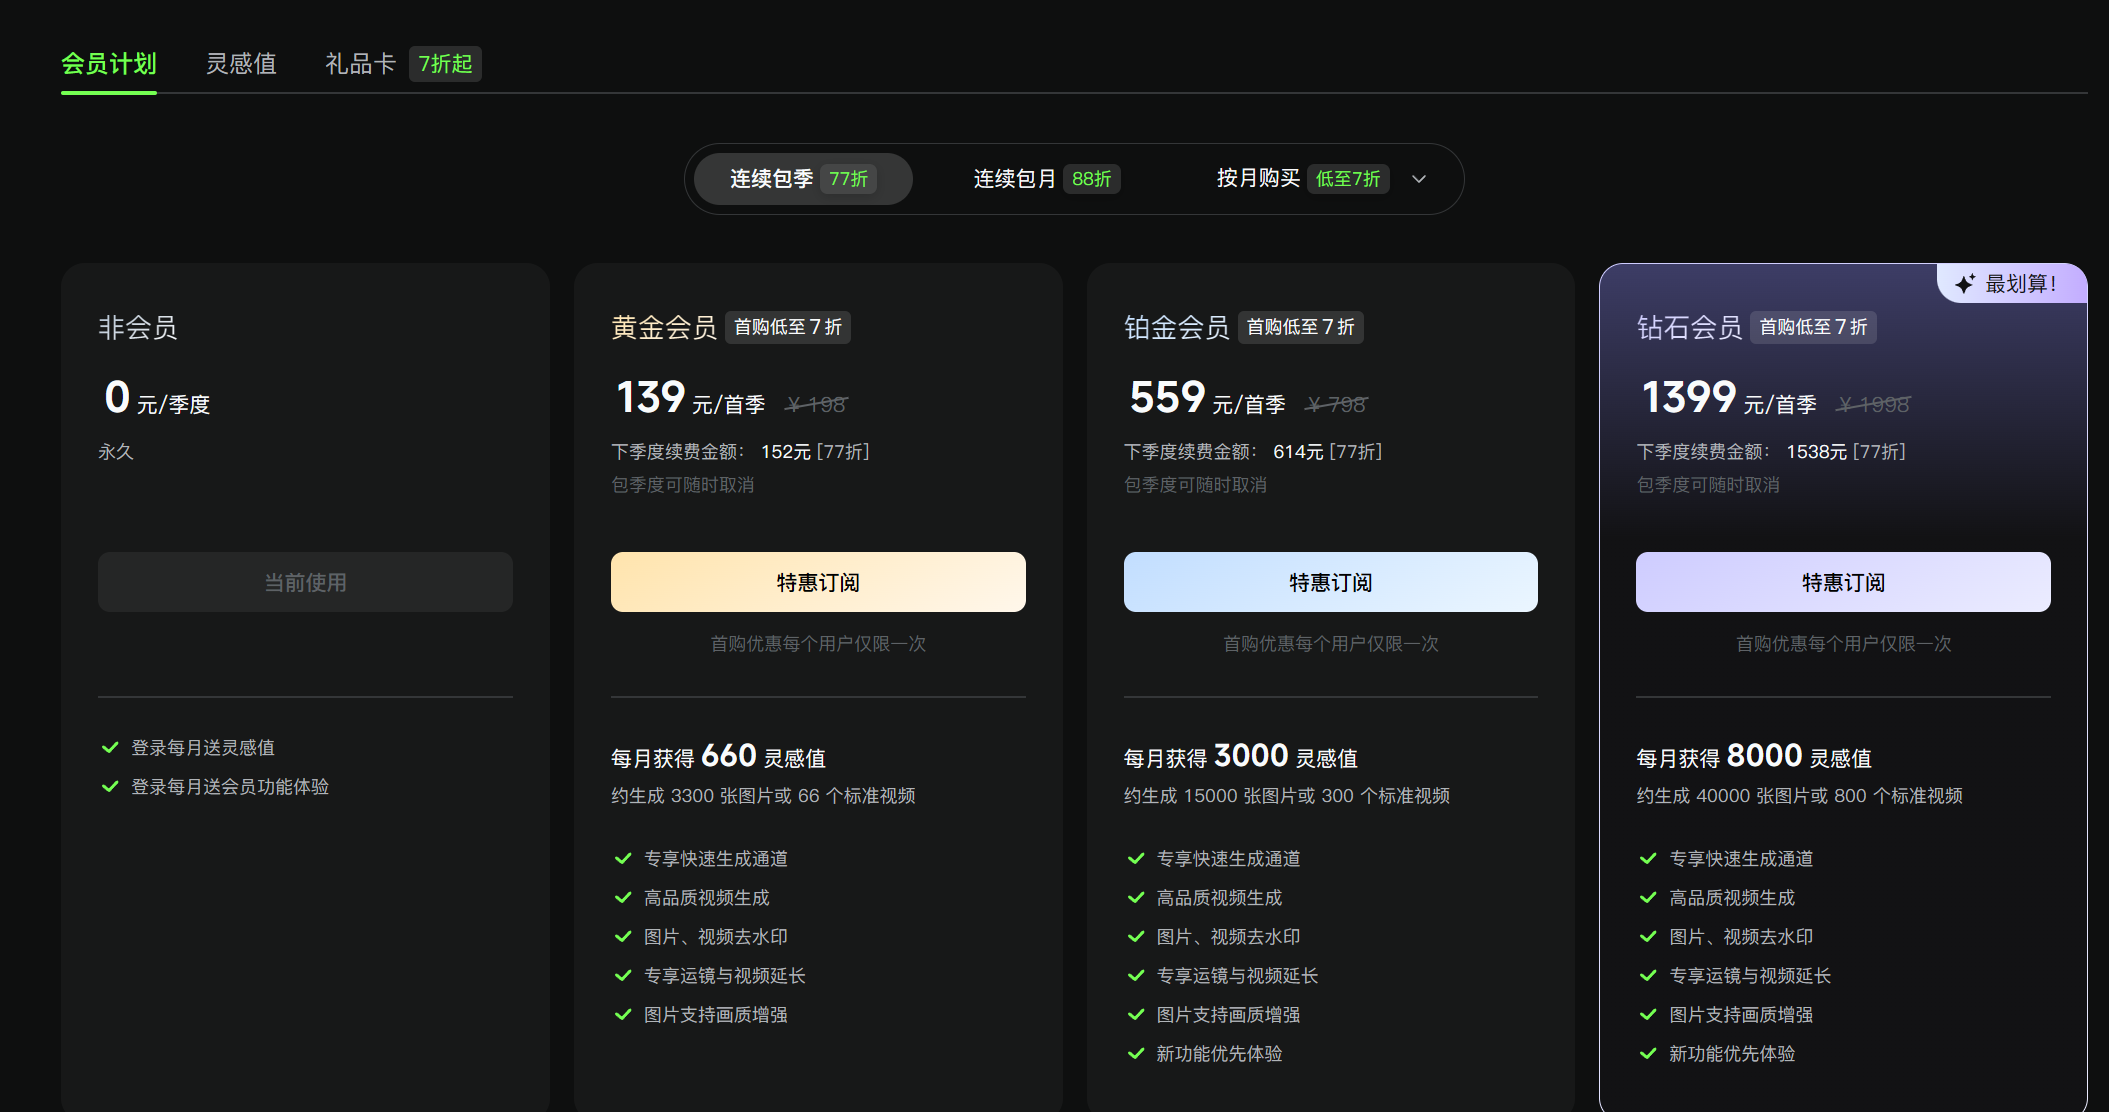The width and height of the screenshot is (2109, 1112).
Task: Subscribe to 钻石会员 via 特惠订阅
Action: coord(1843,582)
